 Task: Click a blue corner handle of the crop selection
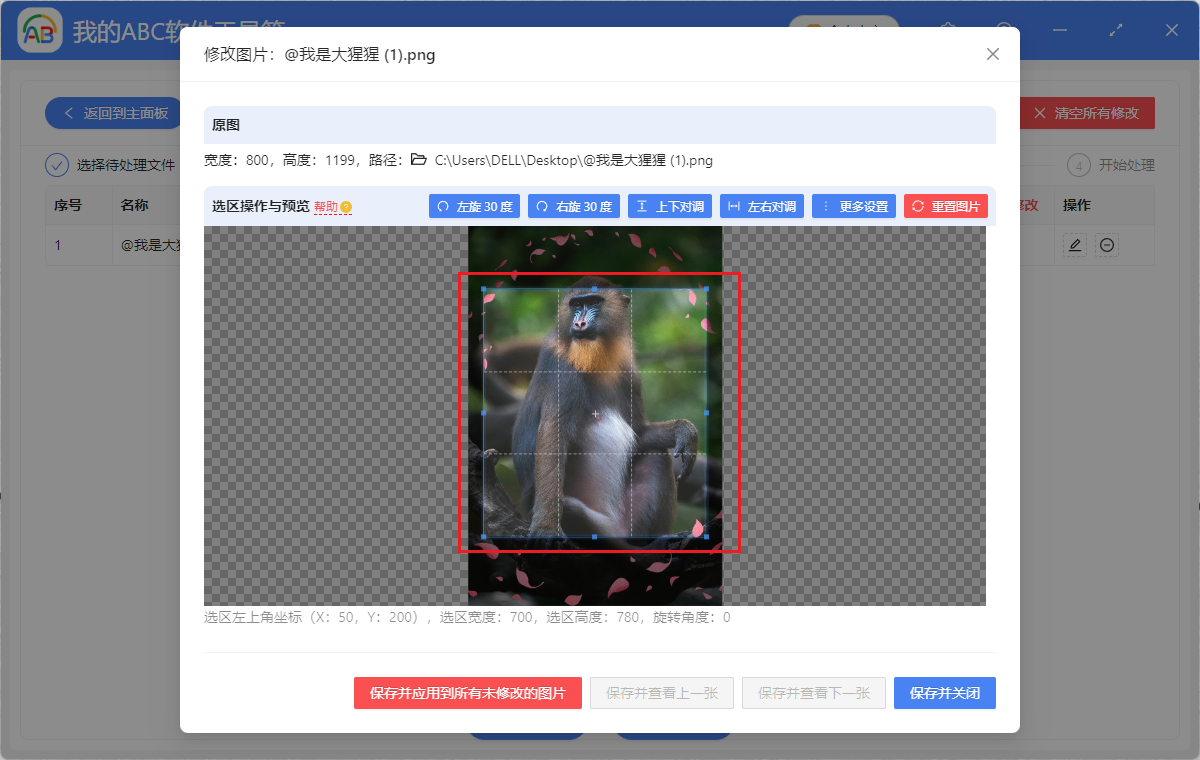(484, 287)
